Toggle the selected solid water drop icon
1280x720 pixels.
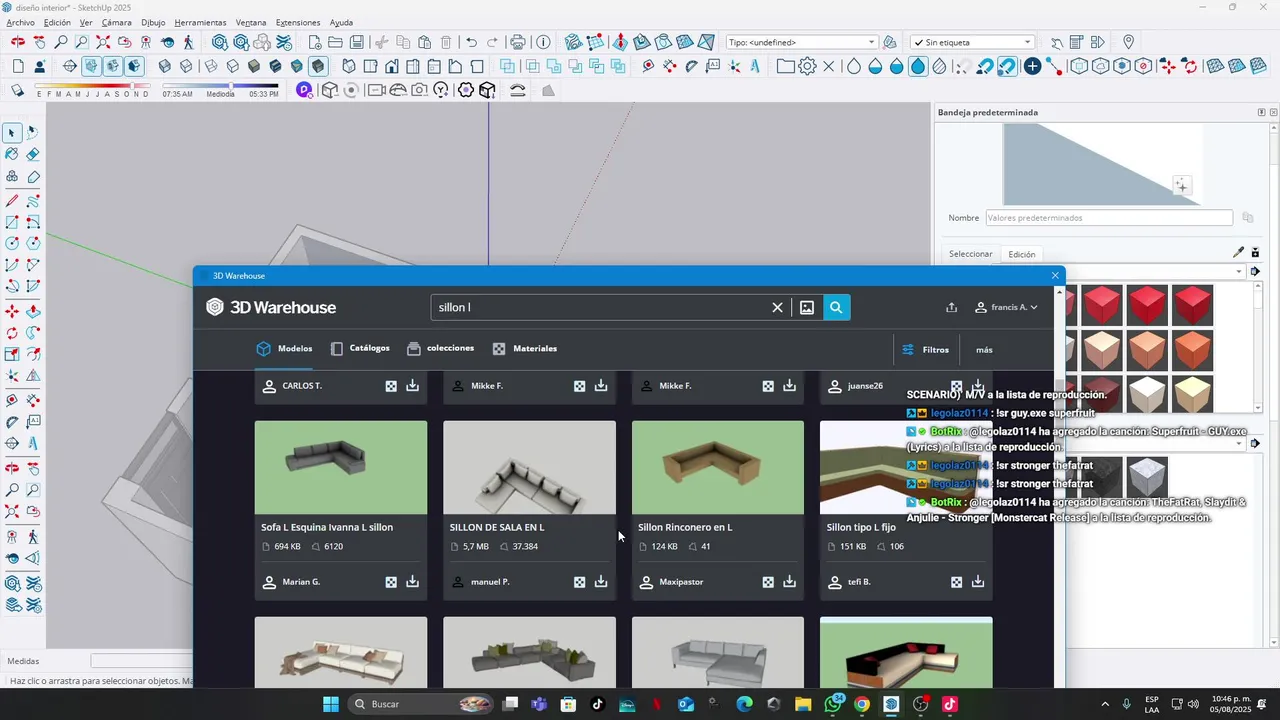pyautogui.click(x=918, y=66)
